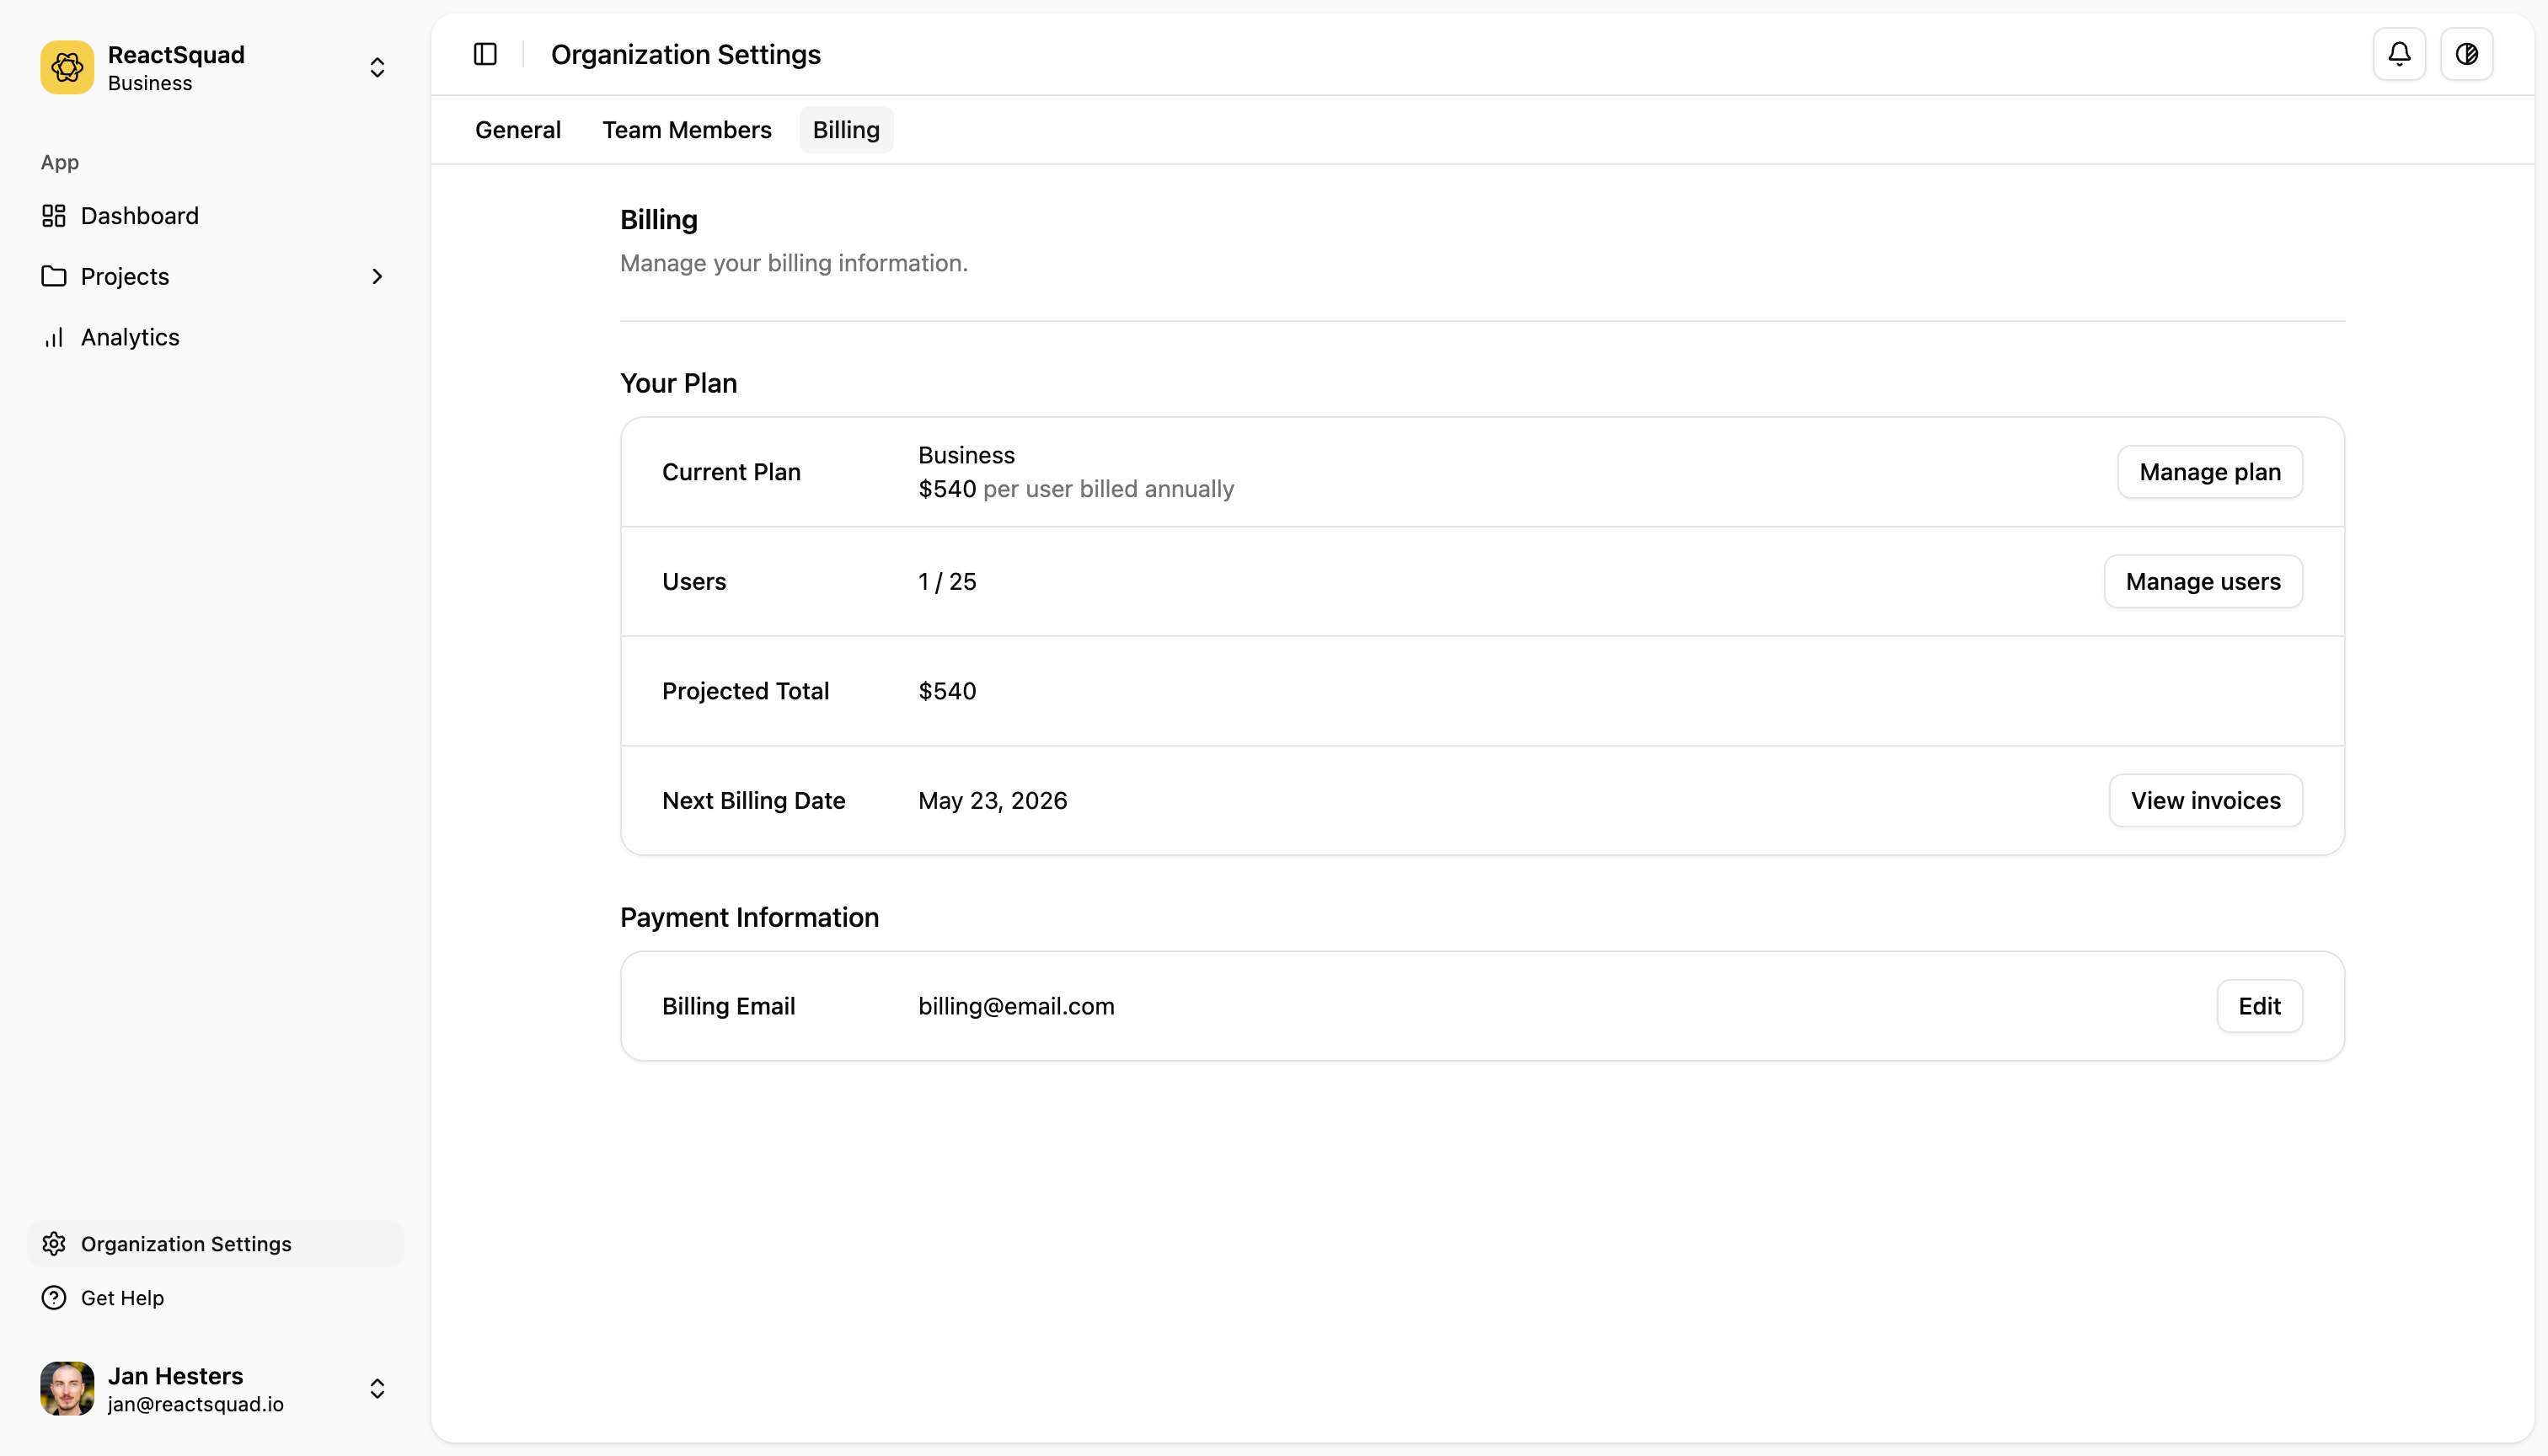Click the Projects folder icon

(x=54, y=276)
